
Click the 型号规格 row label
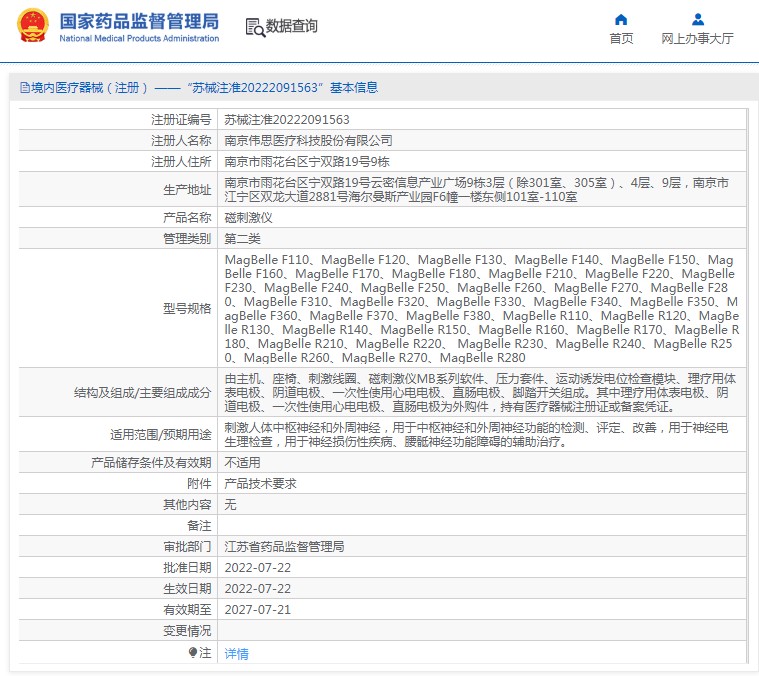tap(187, 309)
